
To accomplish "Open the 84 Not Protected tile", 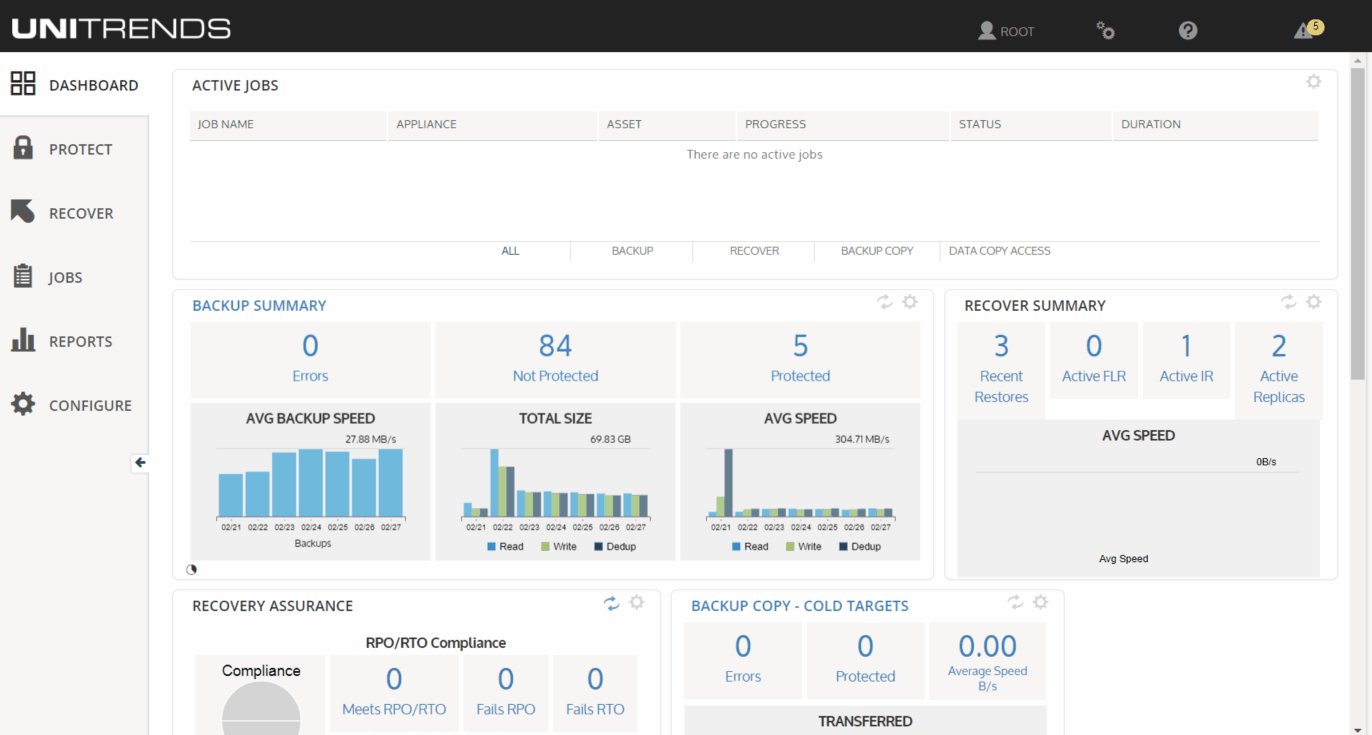I will pos(555,360).
